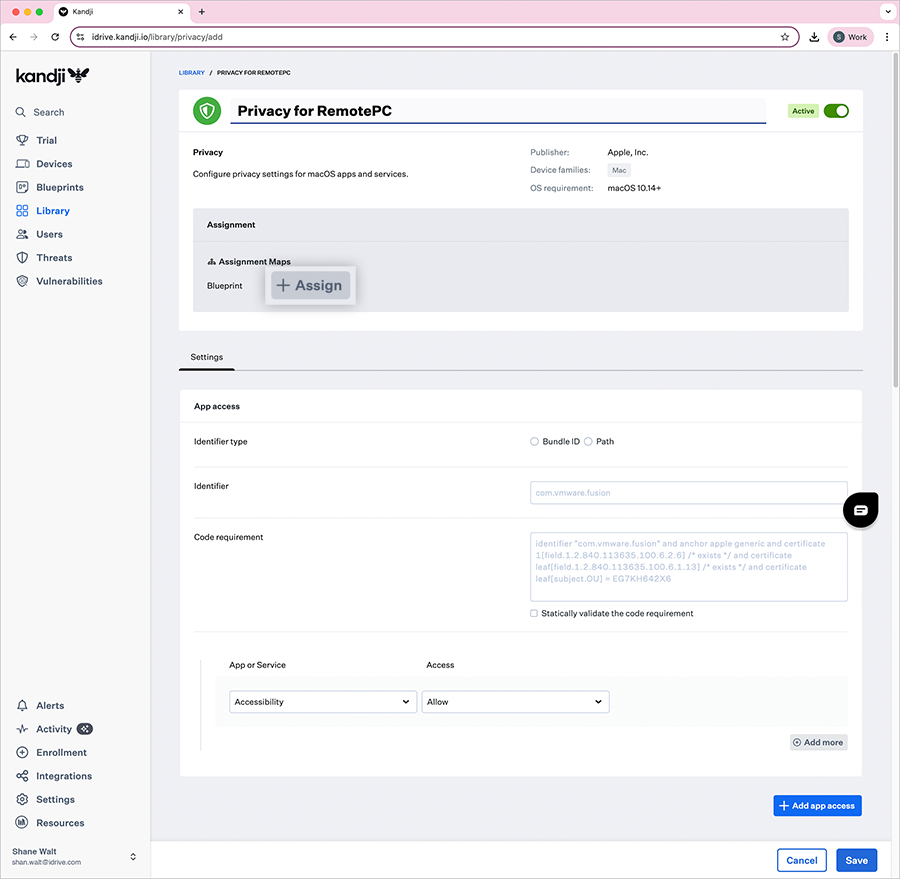Image resolution: width=900 pixels, height=879 pixels.
Task: Switch to the Settings tab
Action: click(207, 357)
